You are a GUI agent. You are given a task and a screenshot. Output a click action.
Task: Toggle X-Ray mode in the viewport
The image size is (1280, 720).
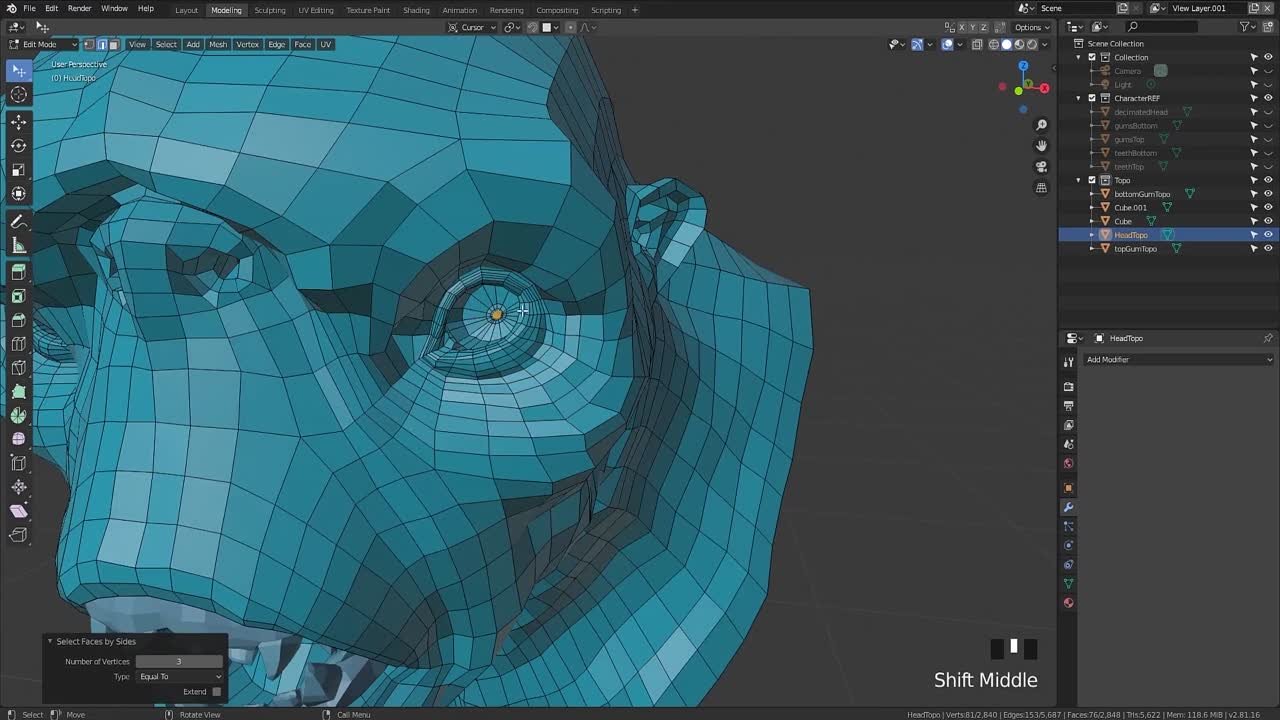[x=977, y=44]
